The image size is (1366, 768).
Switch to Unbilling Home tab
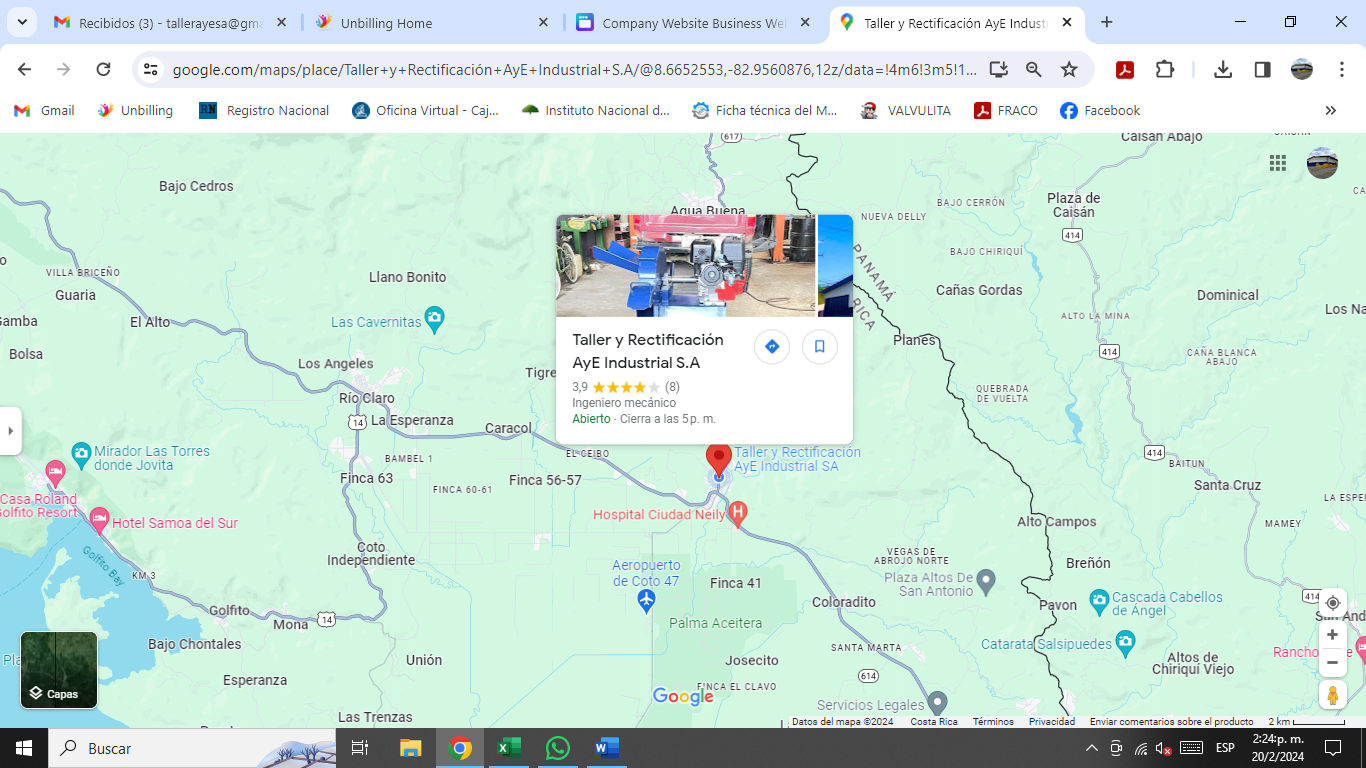[x=432, y=23]
